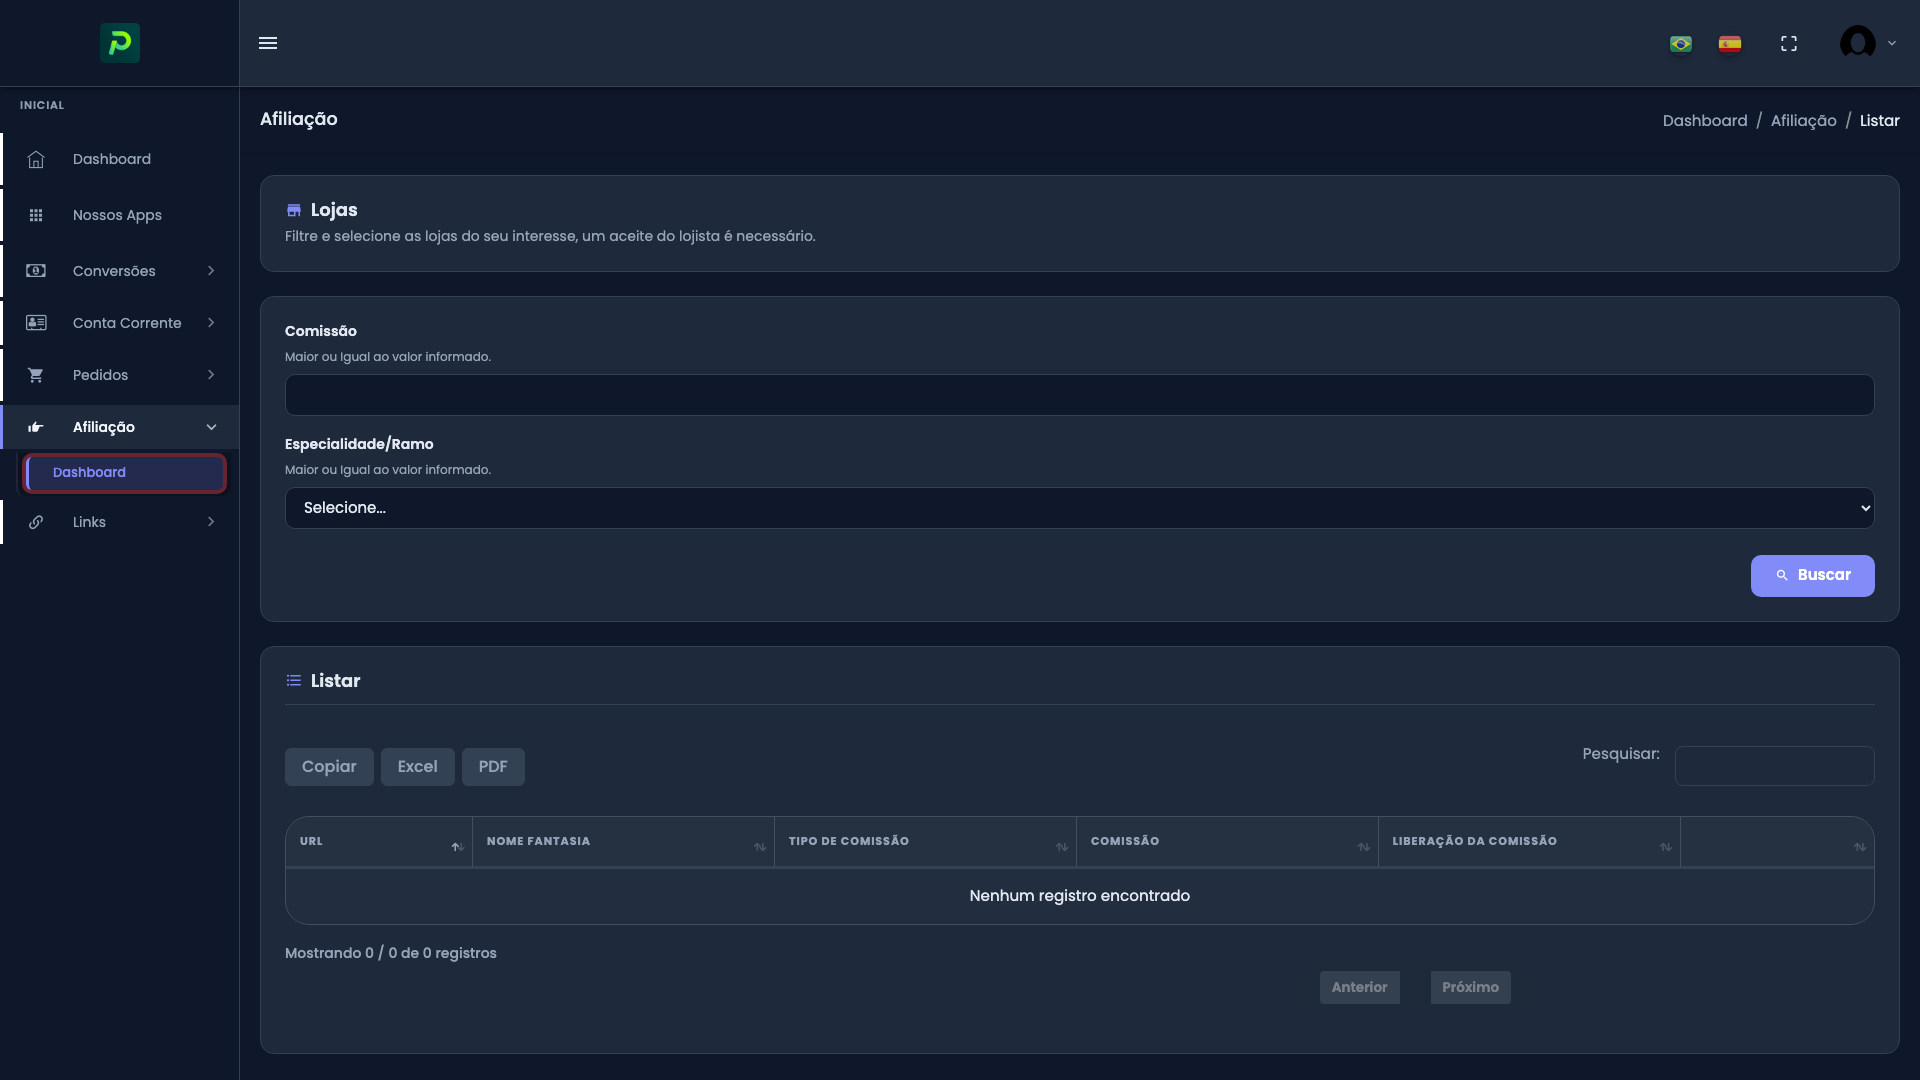Open Especialidade/Ramo Selecione dropdown
This screenshot has width=1920, height=1080.
[x=1079, y=508]
